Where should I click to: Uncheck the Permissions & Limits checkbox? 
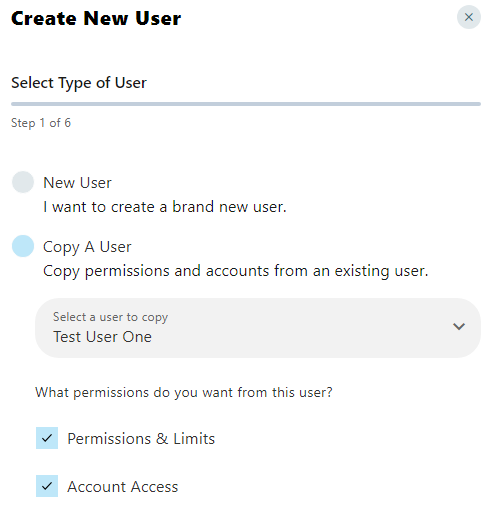[47, 438]
